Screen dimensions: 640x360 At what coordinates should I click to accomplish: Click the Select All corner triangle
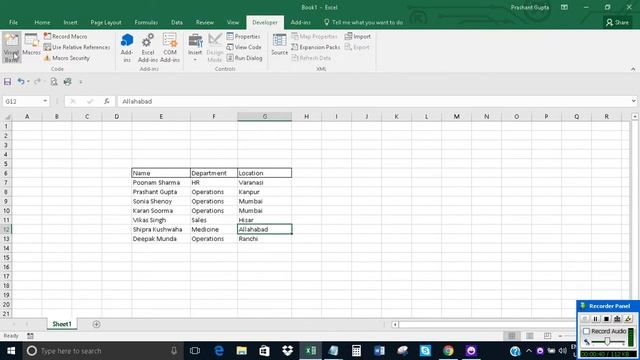[x=7, y=117]
